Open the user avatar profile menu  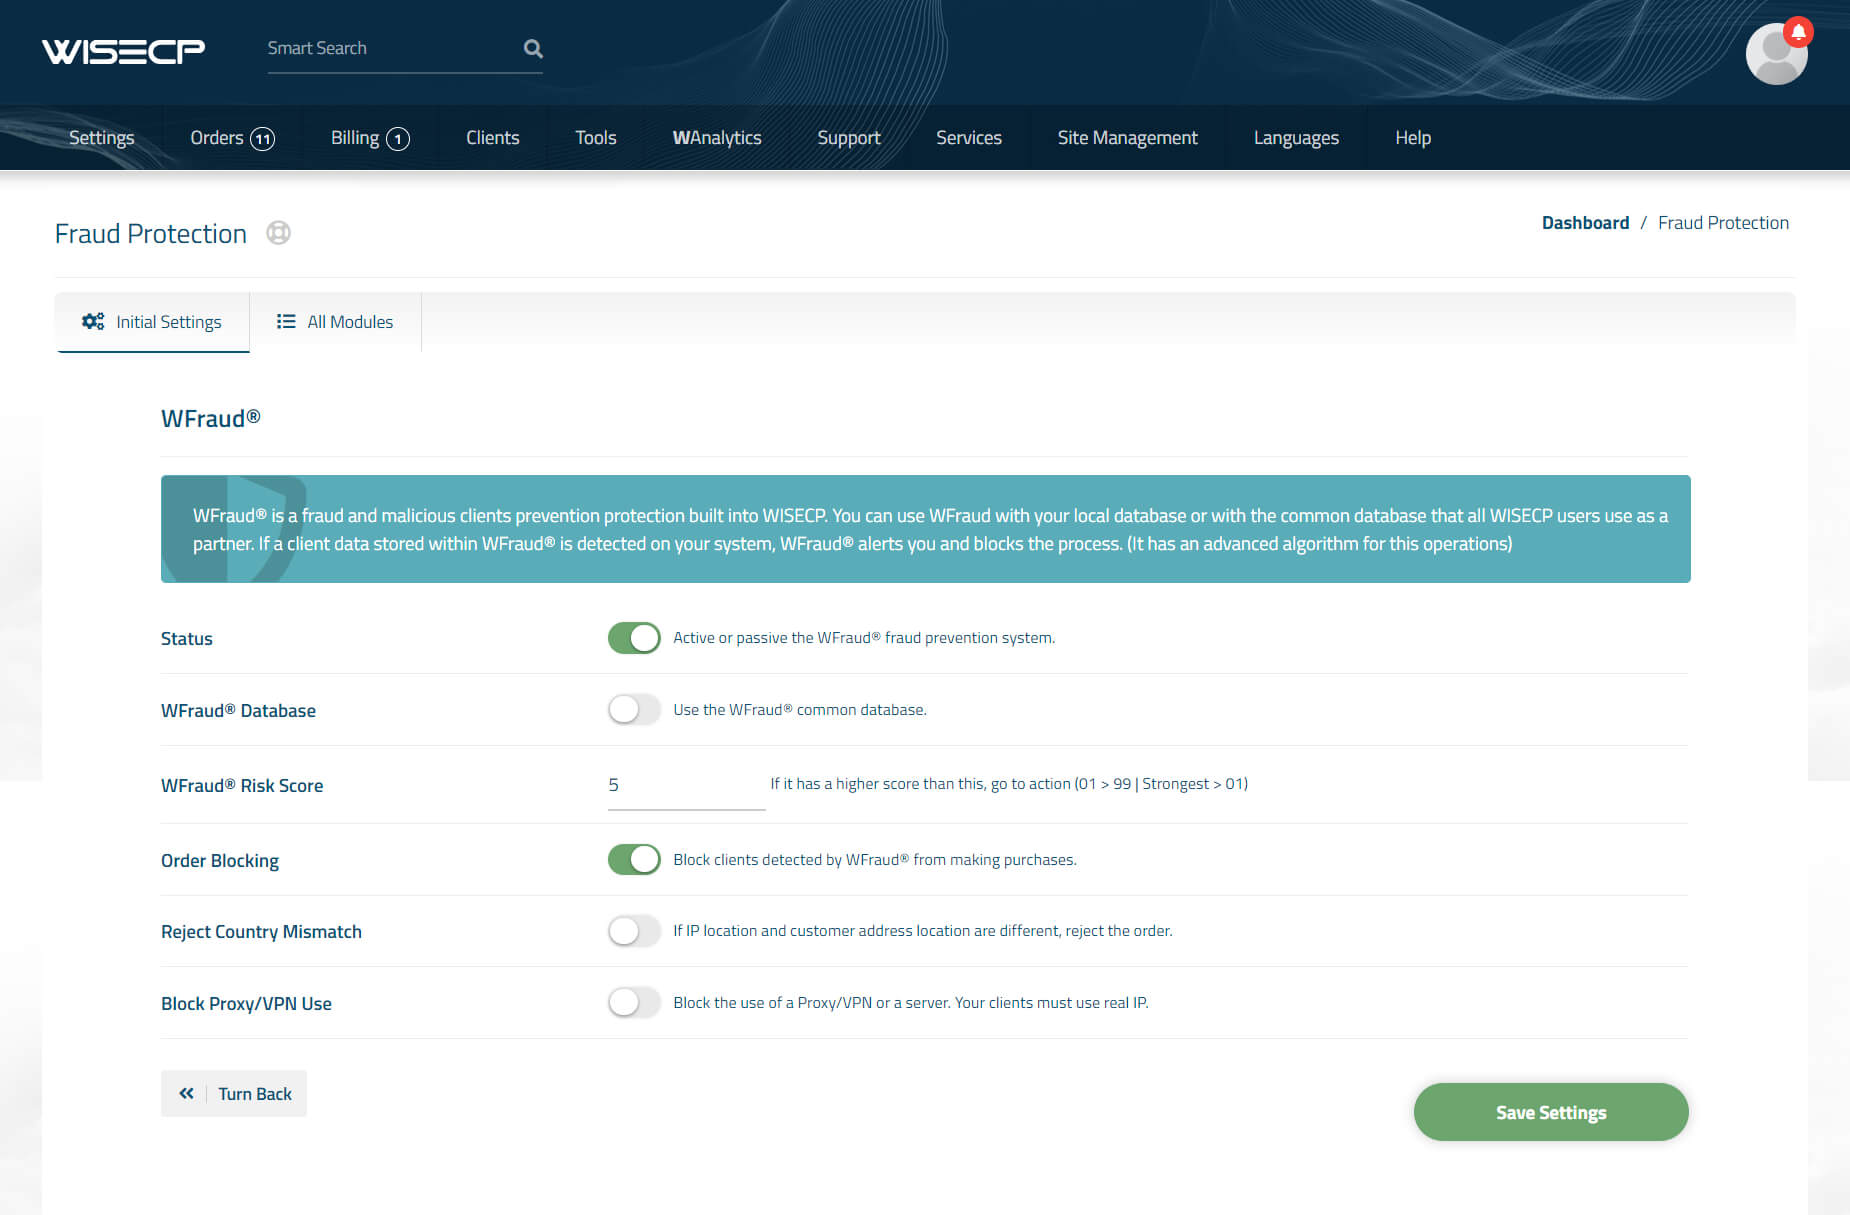tap(1776, 55)
